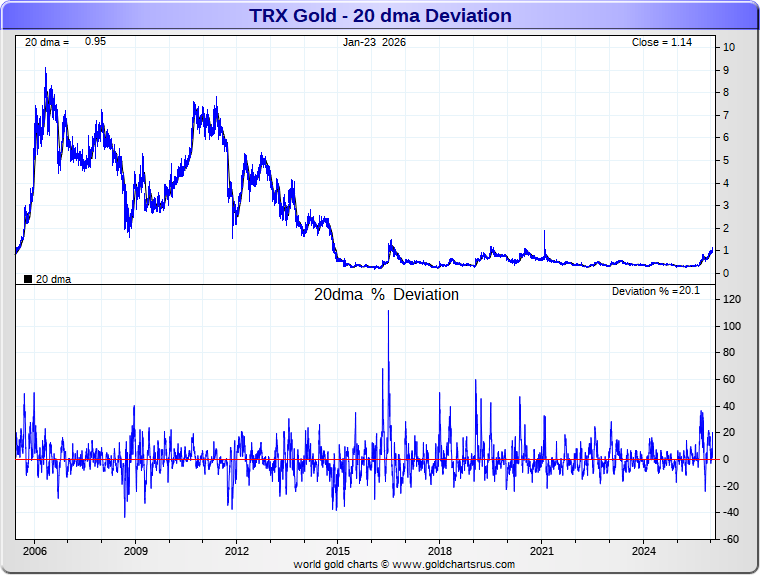Image resolution: width=760 pixels, height=575 pixels.
Task: Click the 'Deviation % =20.1' reading
Action: (x=656, y=291)
